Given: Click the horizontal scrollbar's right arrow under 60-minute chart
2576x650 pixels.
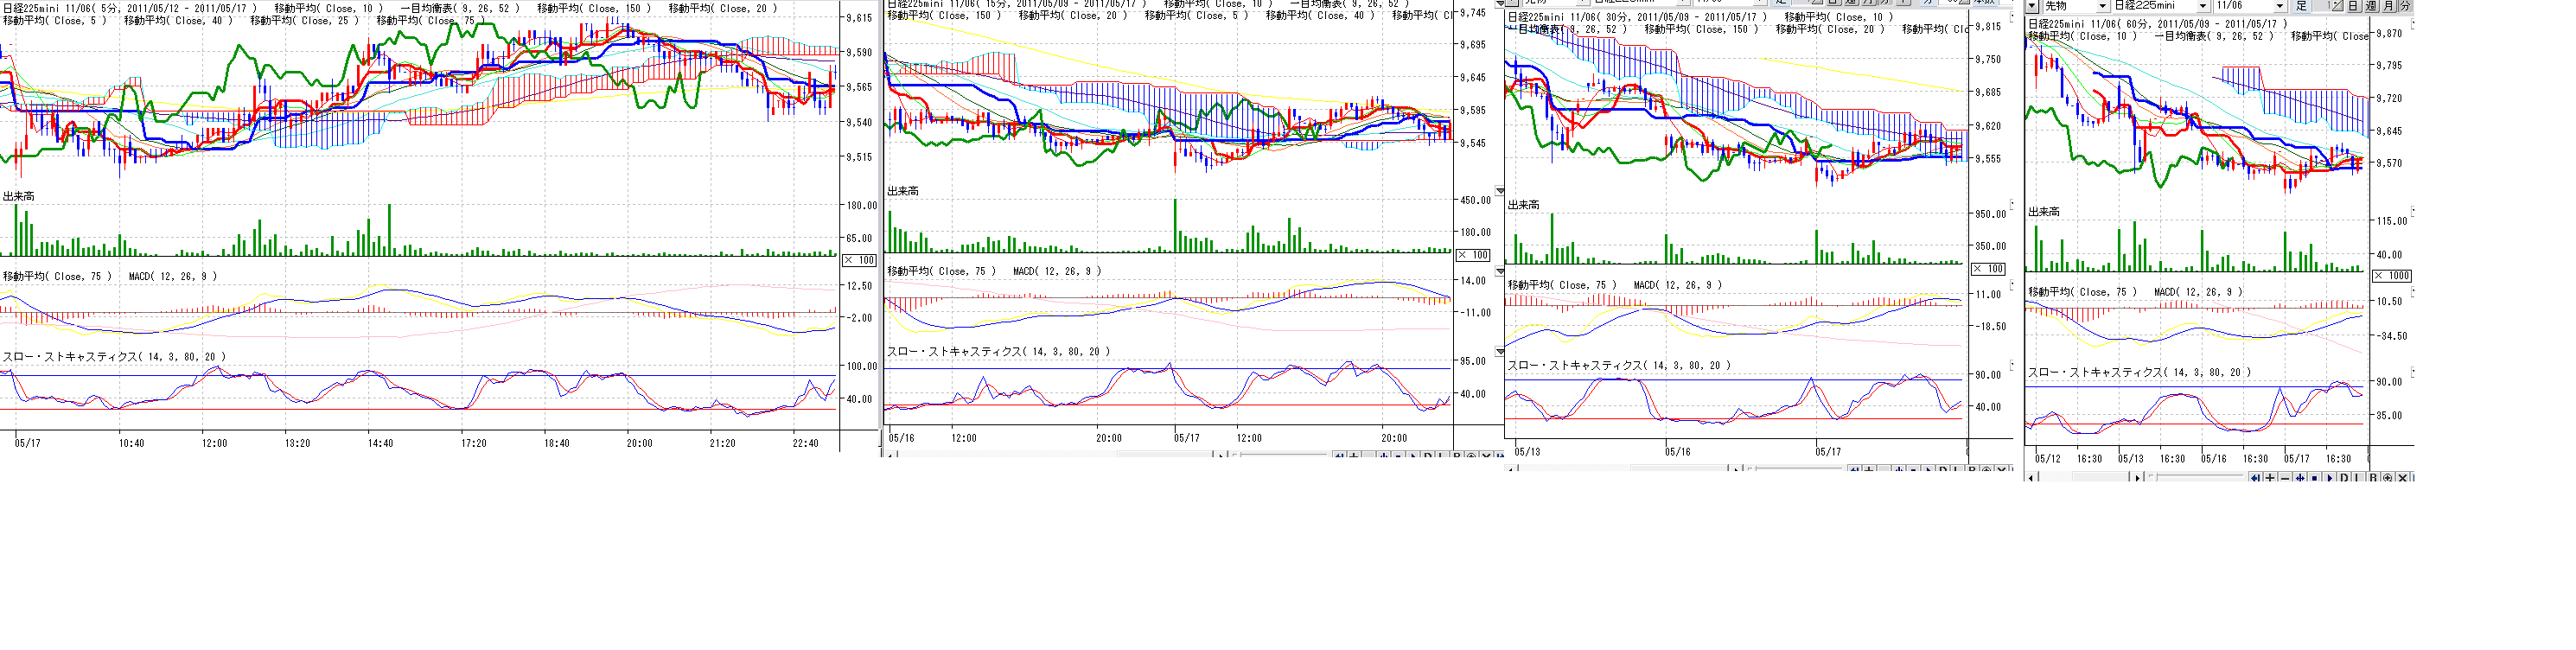Looking at the screenshot, I should coord(2138,478).
